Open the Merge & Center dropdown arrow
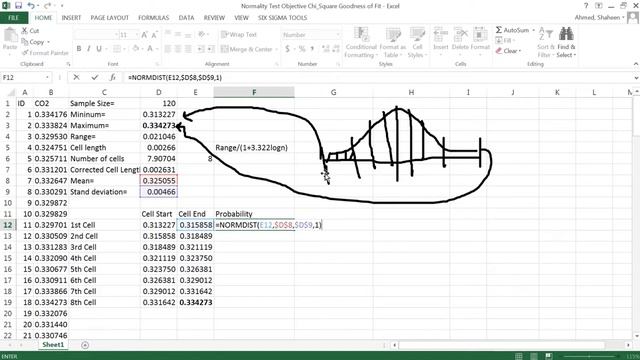Screen dimensions: 640x360 tap(276, 49)
